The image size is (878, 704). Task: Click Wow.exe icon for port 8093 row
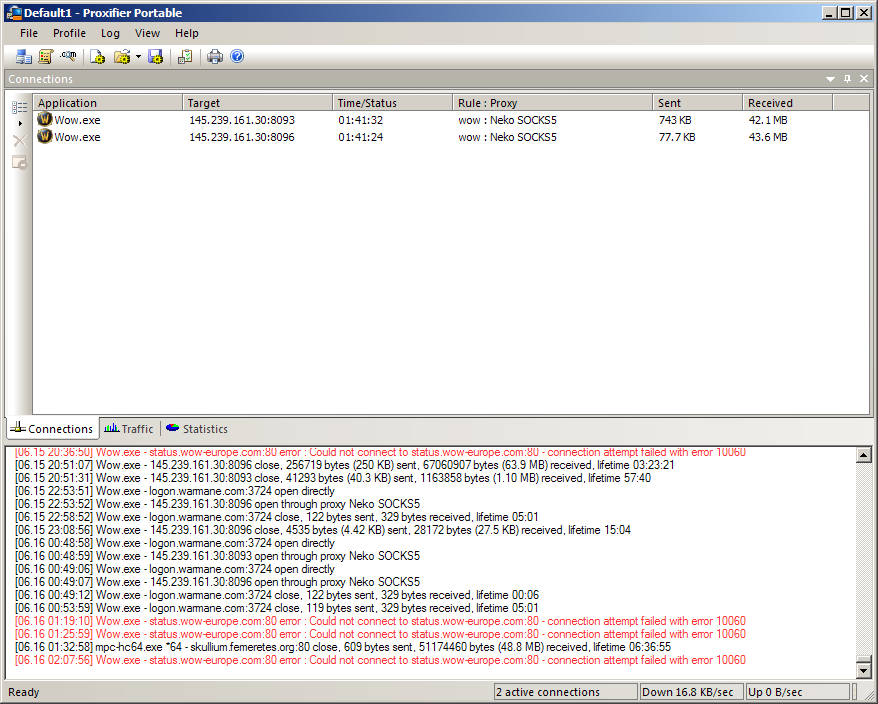(45, 119)
